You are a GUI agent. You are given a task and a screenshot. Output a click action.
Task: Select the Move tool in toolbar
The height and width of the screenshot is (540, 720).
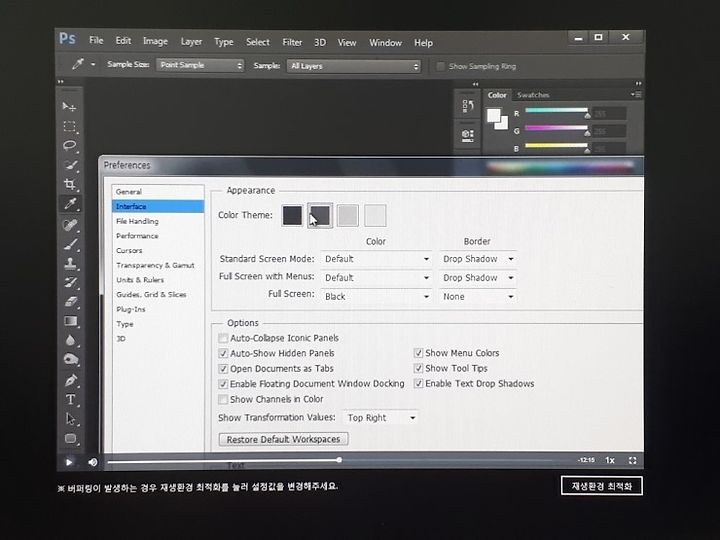(69, 107)
